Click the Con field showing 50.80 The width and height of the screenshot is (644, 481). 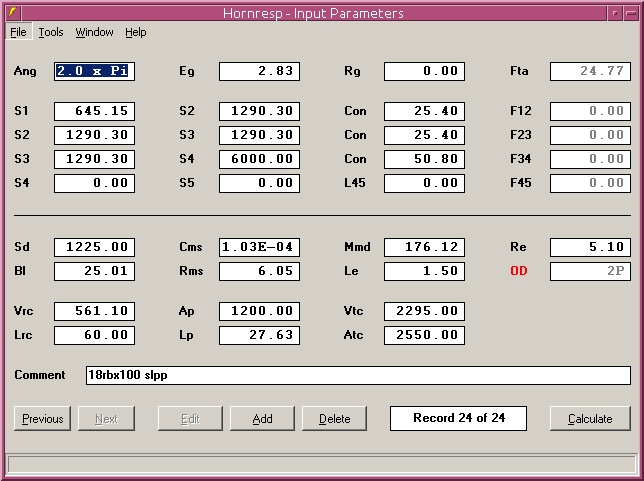tap(425, 159)
